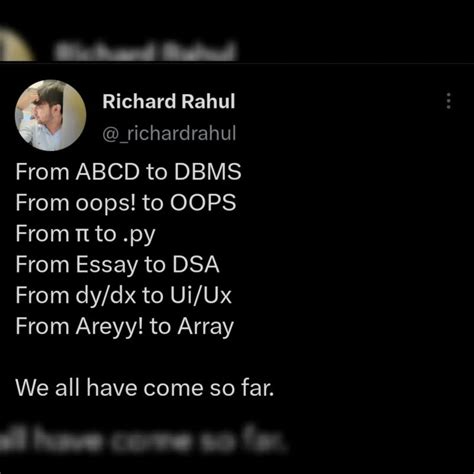
Task: Open the Richard Rahul display name
Action: click(169, 101)
